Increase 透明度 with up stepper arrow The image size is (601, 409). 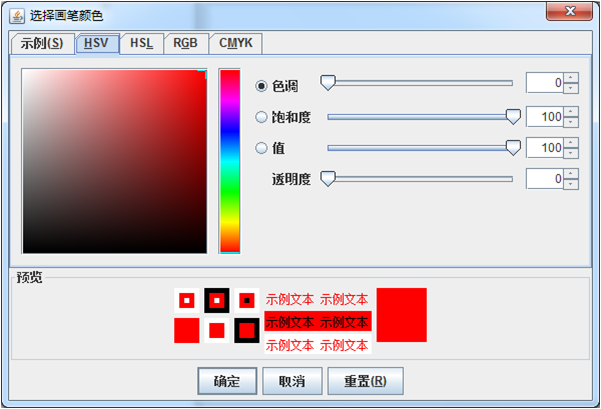[571, 174]
